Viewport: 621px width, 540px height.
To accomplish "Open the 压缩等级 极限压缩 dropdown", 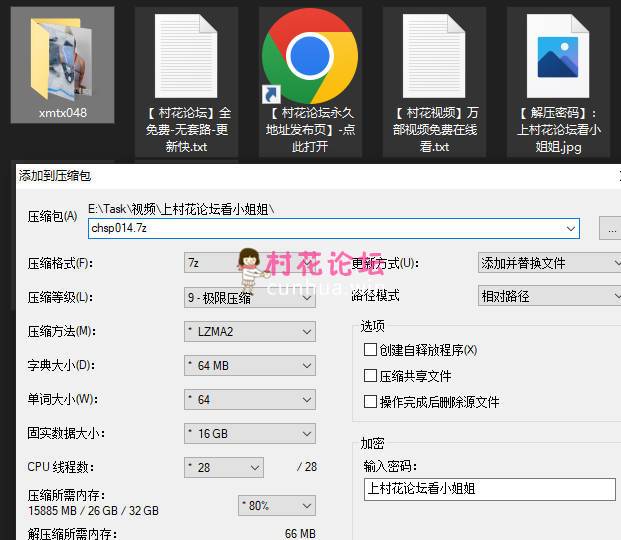I will point(250,297).
